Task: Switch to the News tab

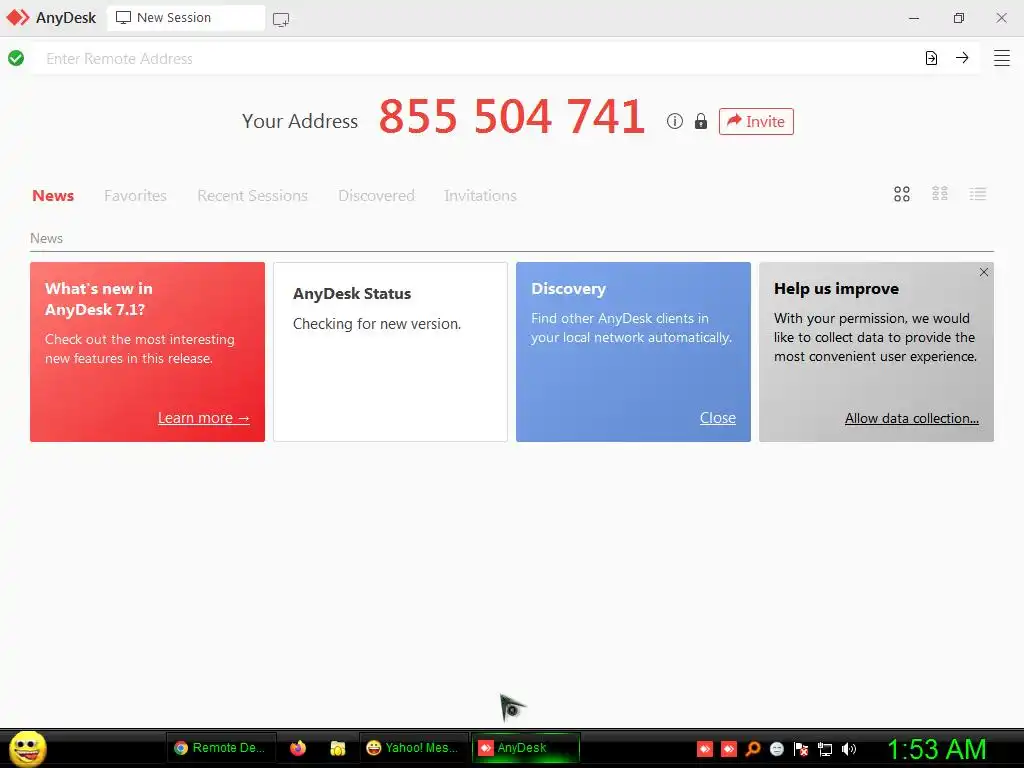Action: tap(53, 195)
